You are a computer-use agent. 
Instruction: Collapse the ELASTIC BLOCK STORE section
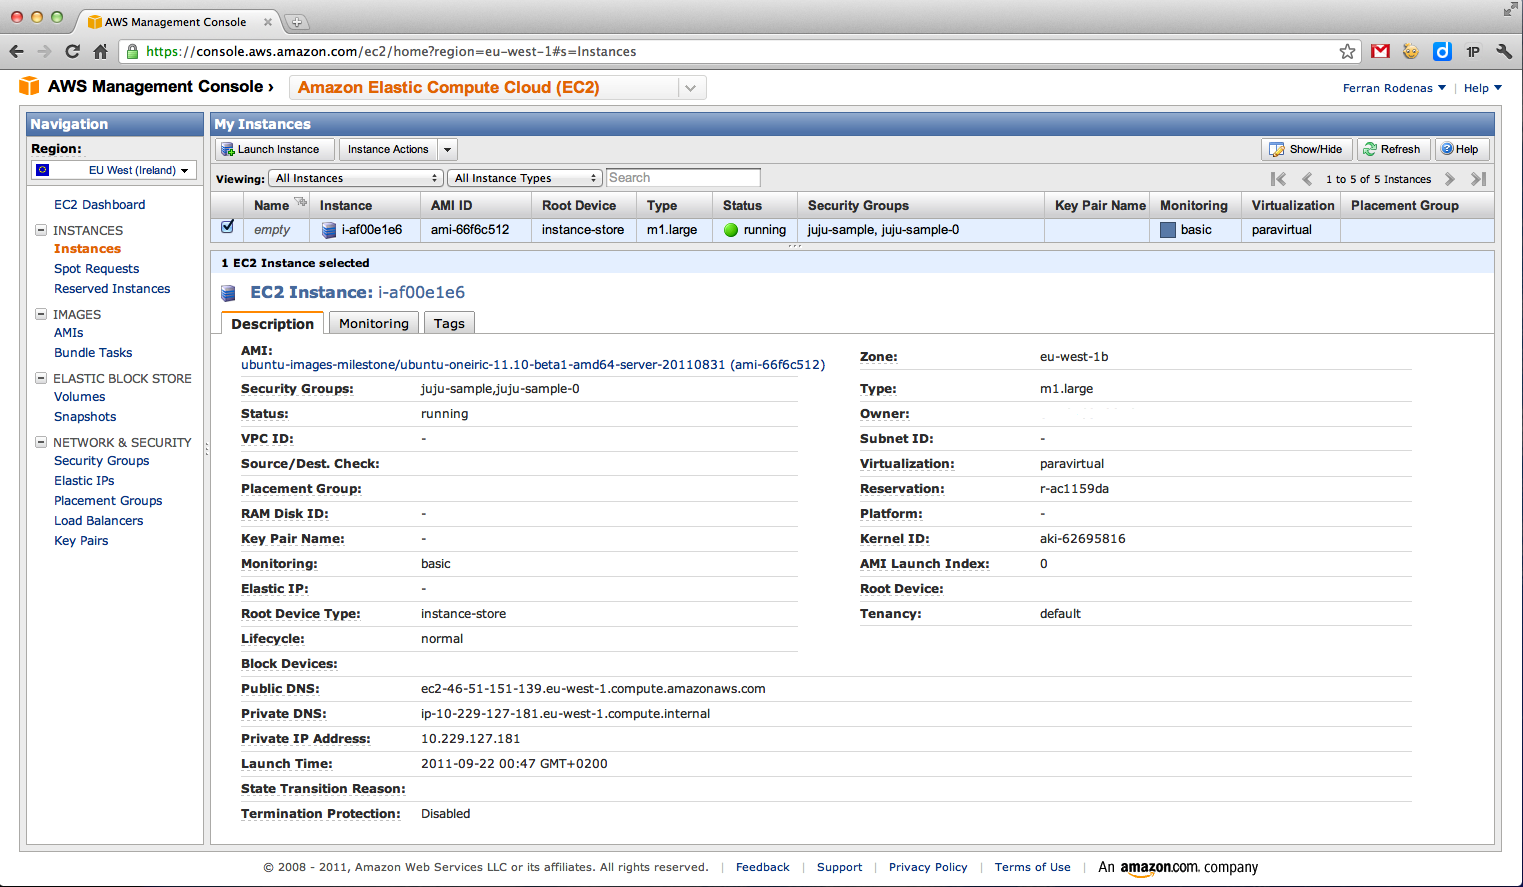[x=41, y=378]
